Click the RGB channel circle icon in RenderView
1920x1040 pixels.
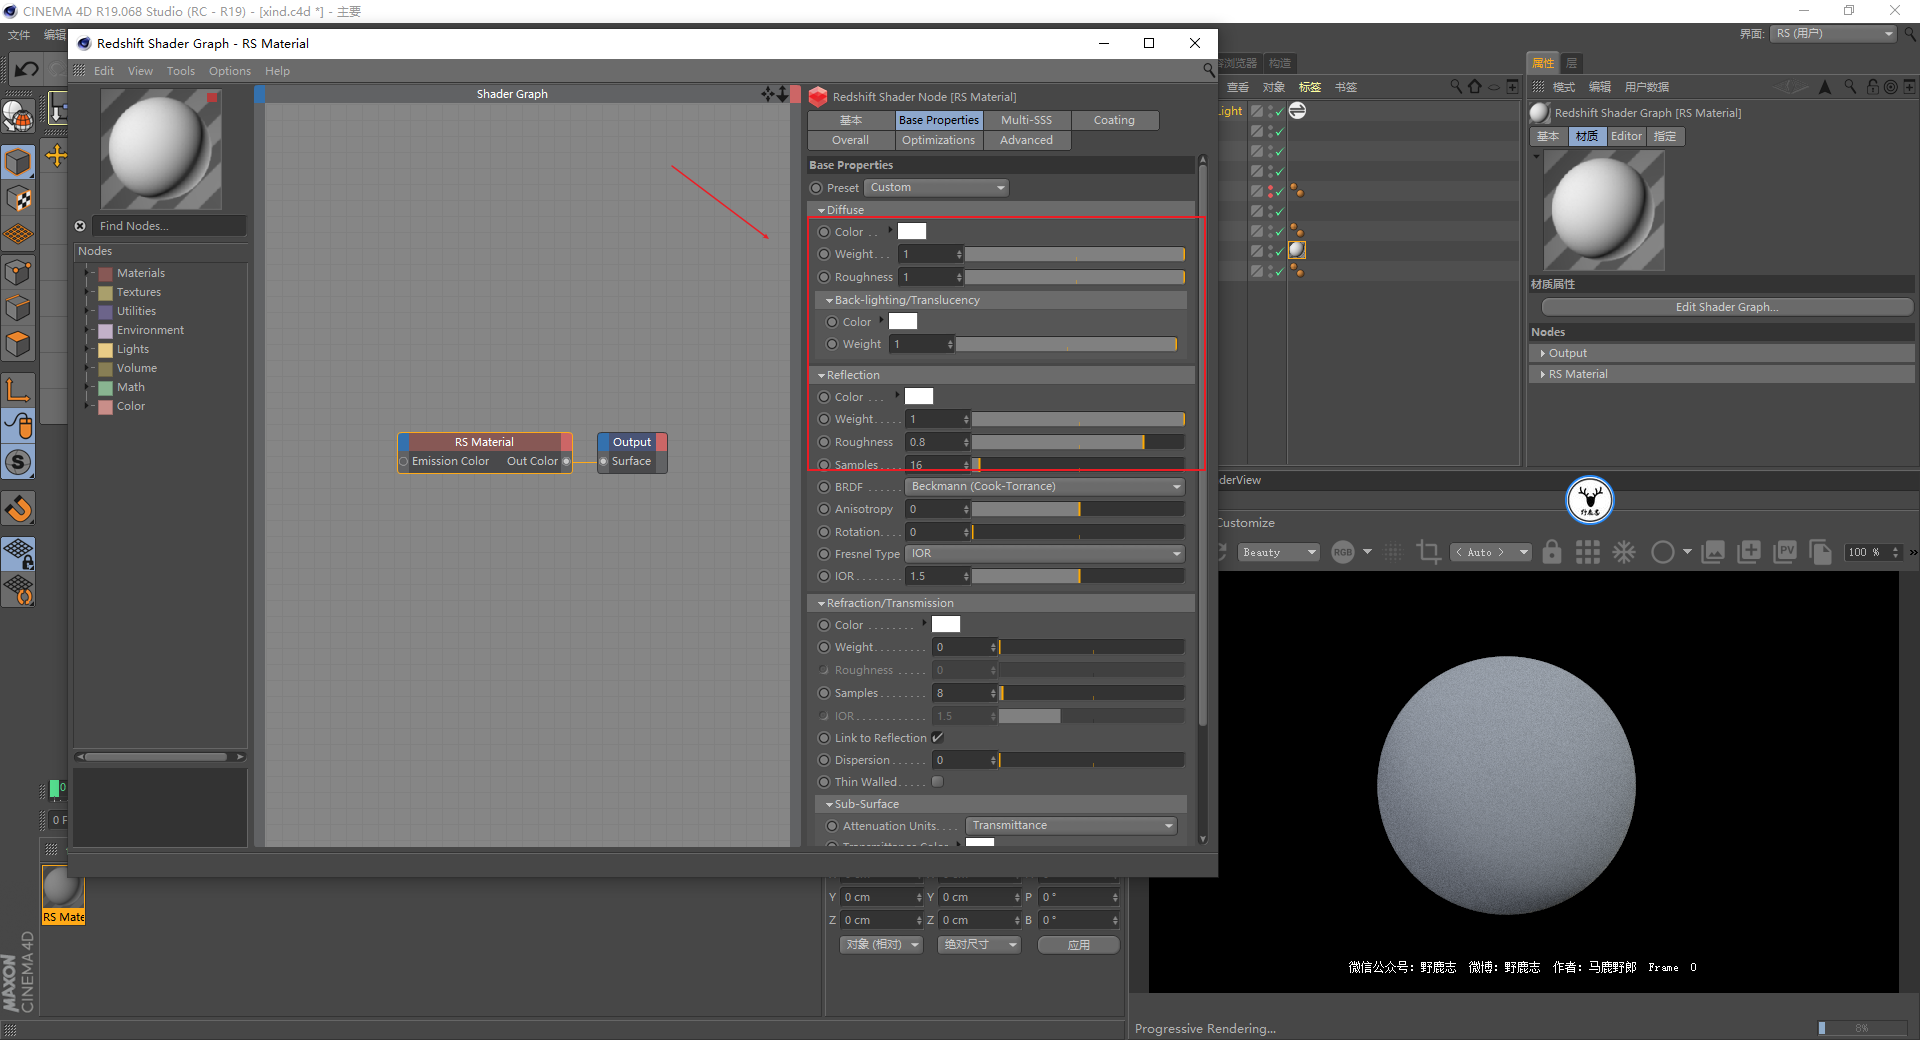[x=1343, y=552]
